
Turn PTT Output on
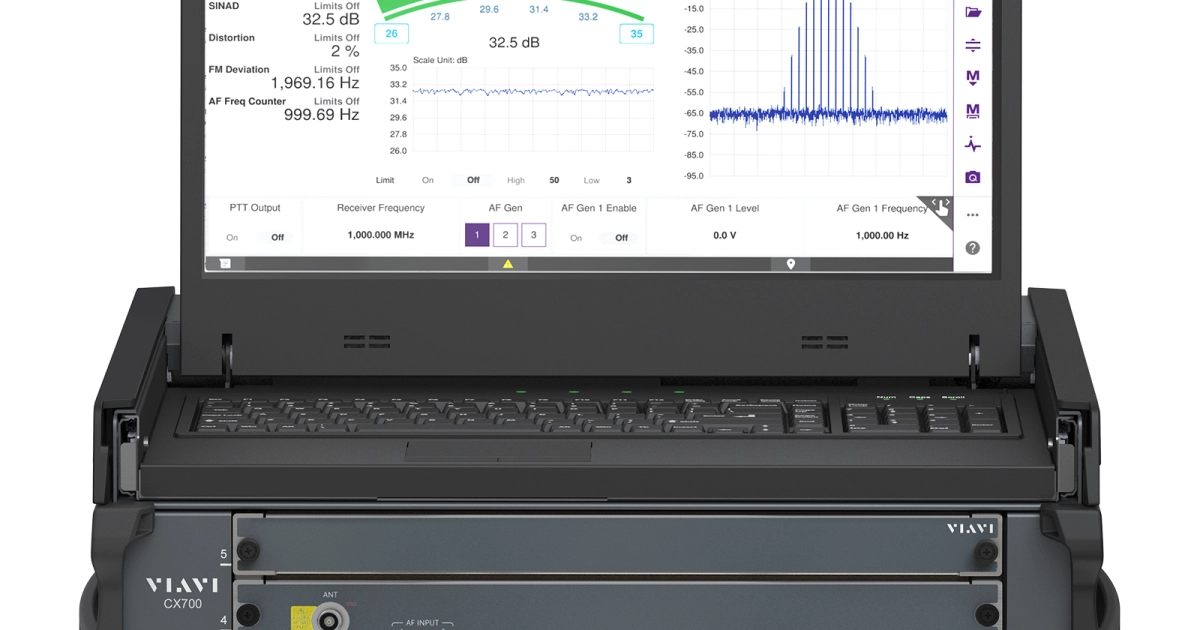pos(231,237)
